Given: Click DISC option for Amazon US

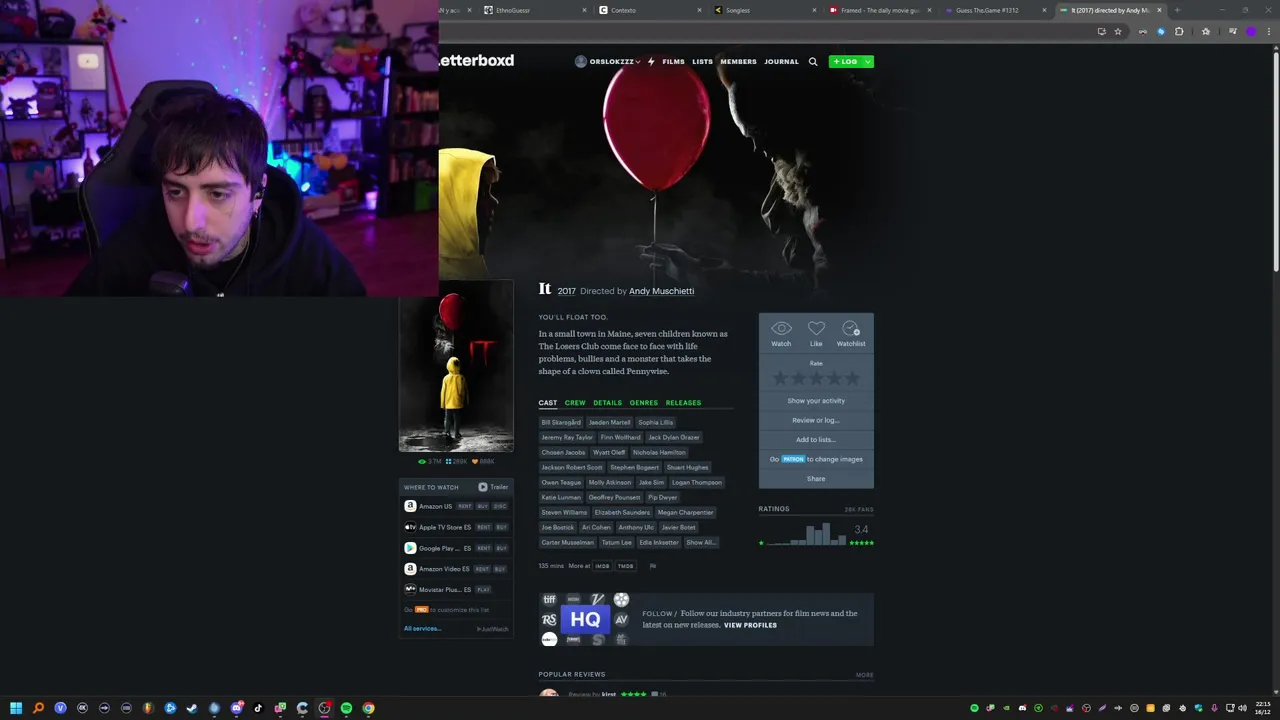Looking at the screenshot, I should [x=500, y=506].
